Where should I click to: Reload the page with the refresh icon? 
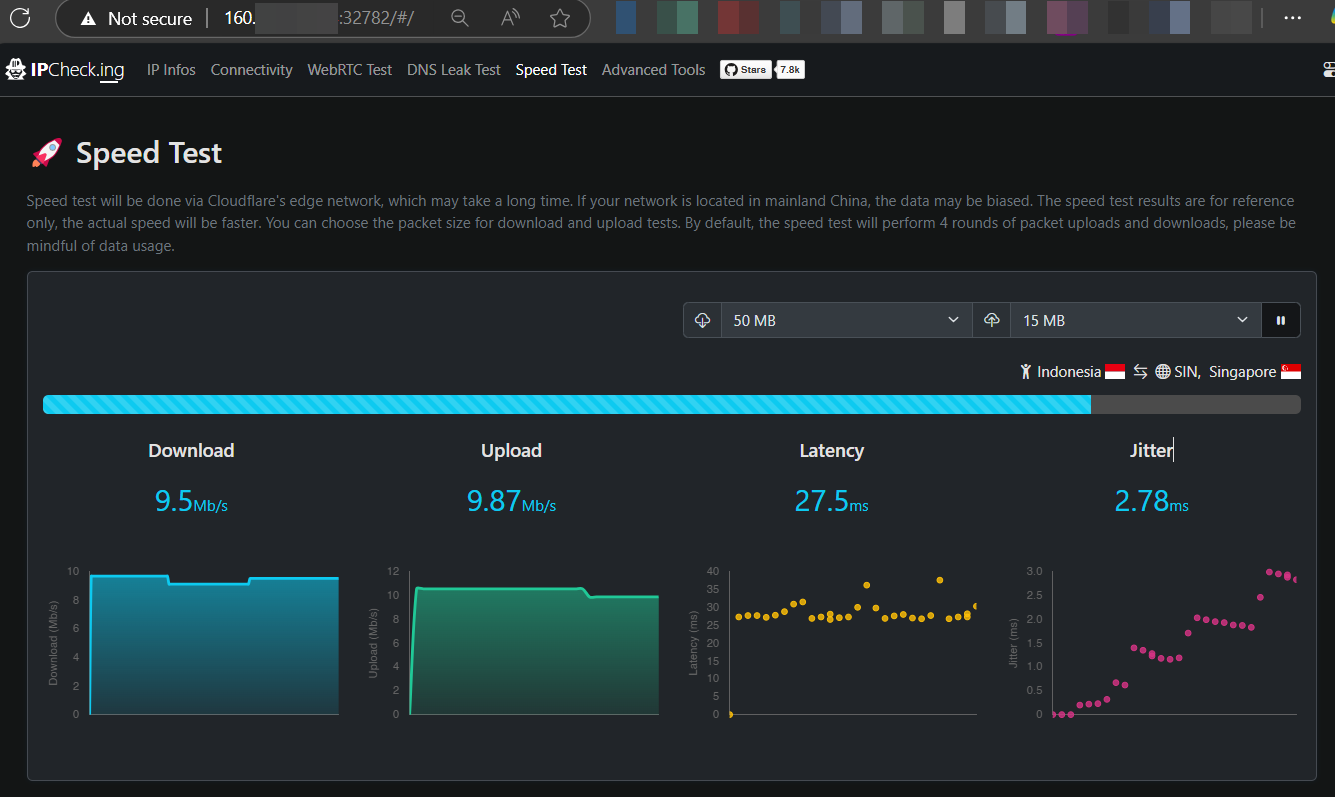click(20, 18)
